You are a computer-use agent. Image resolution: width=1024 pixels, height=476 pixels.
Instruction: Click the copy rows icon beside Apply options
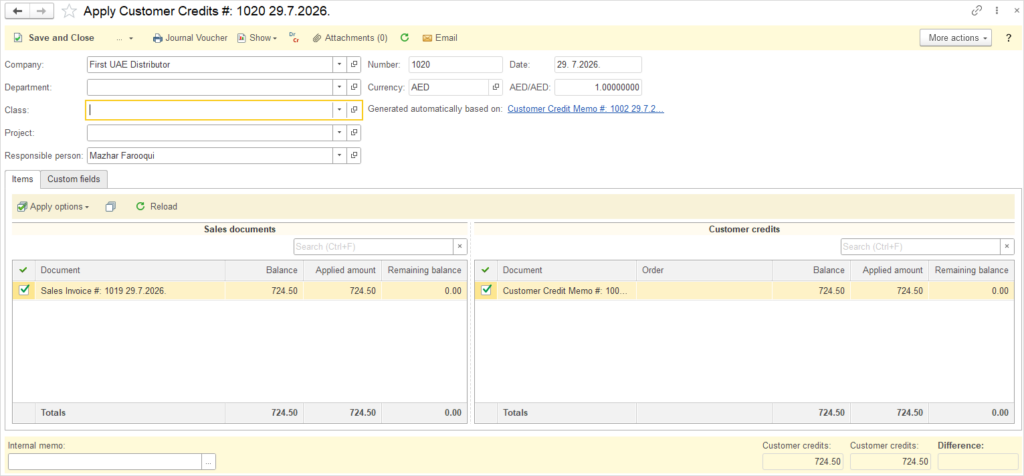click(x=110, y=206)
